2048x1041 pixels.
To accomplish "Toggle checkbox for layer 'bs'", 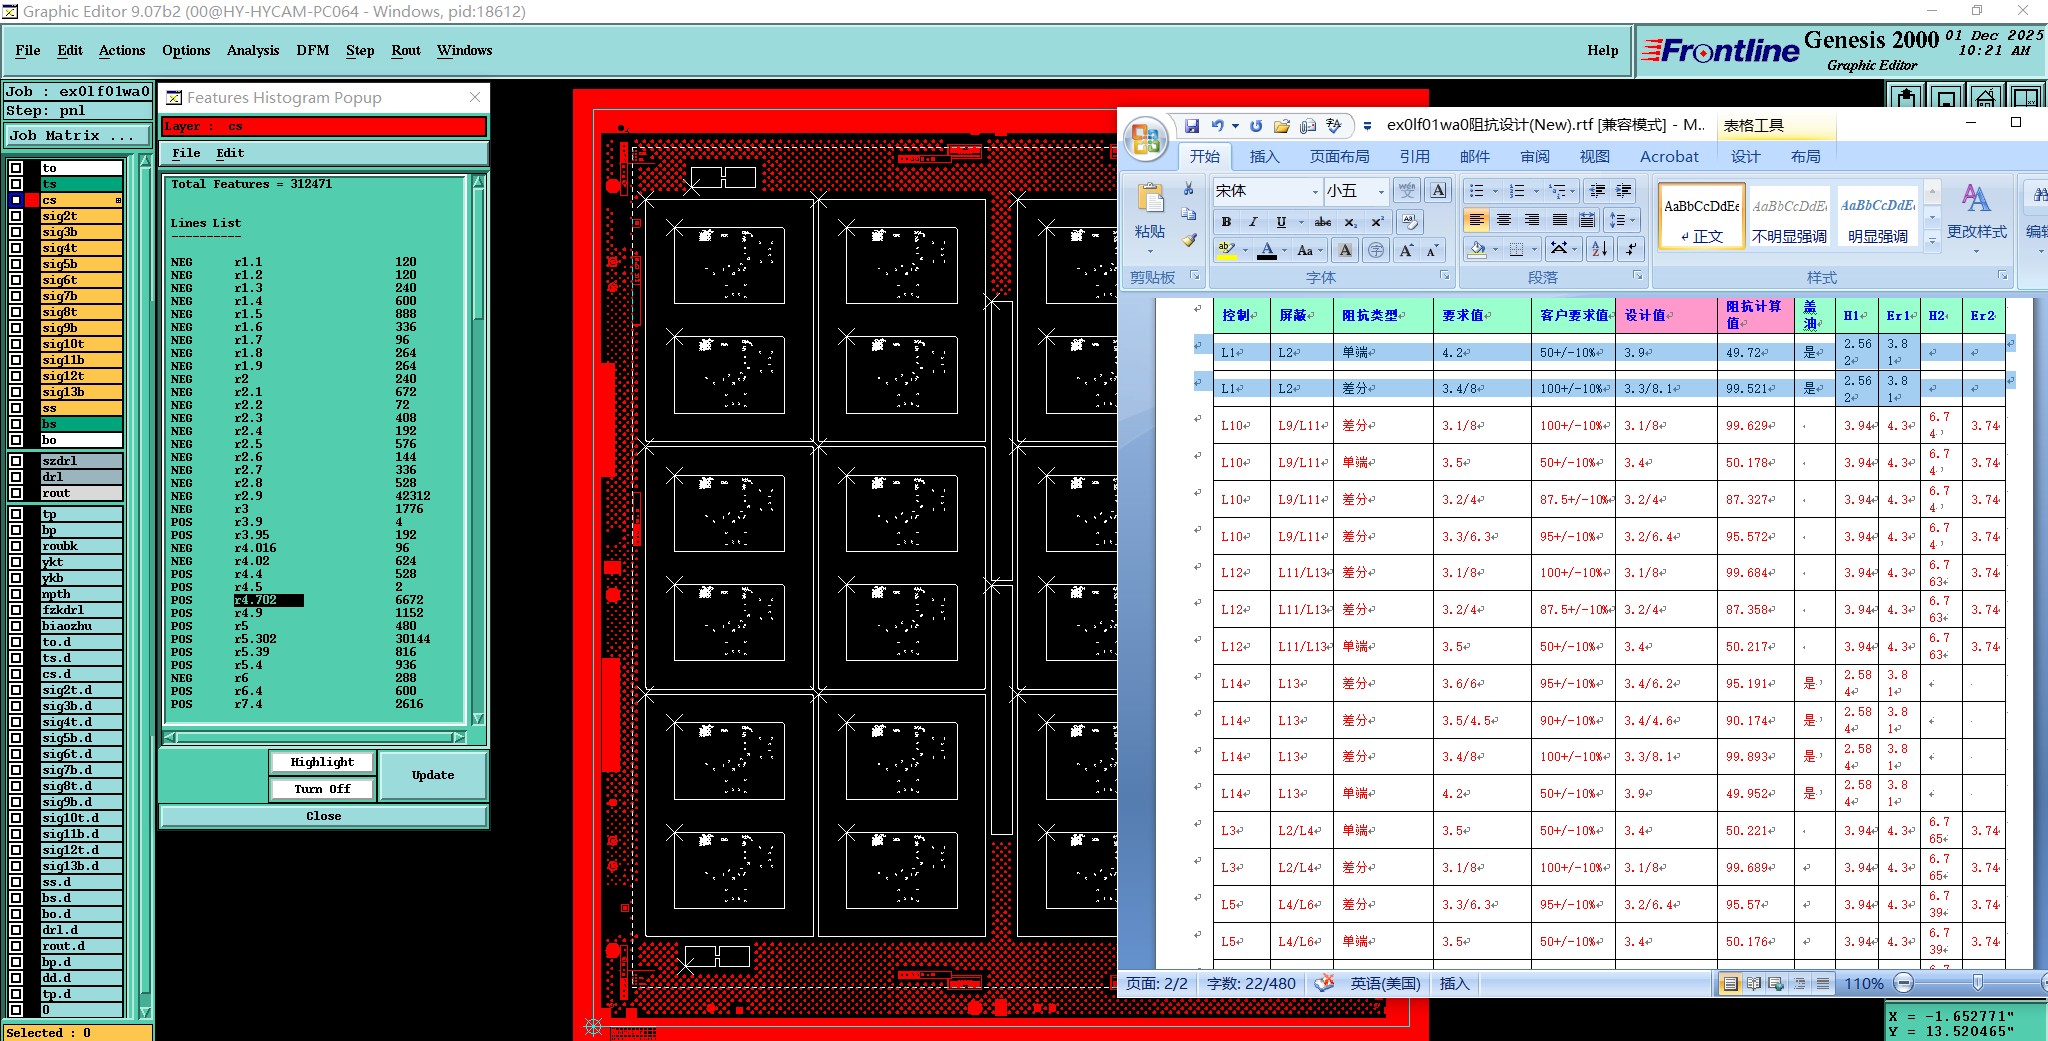I will [x=16, y=424].
